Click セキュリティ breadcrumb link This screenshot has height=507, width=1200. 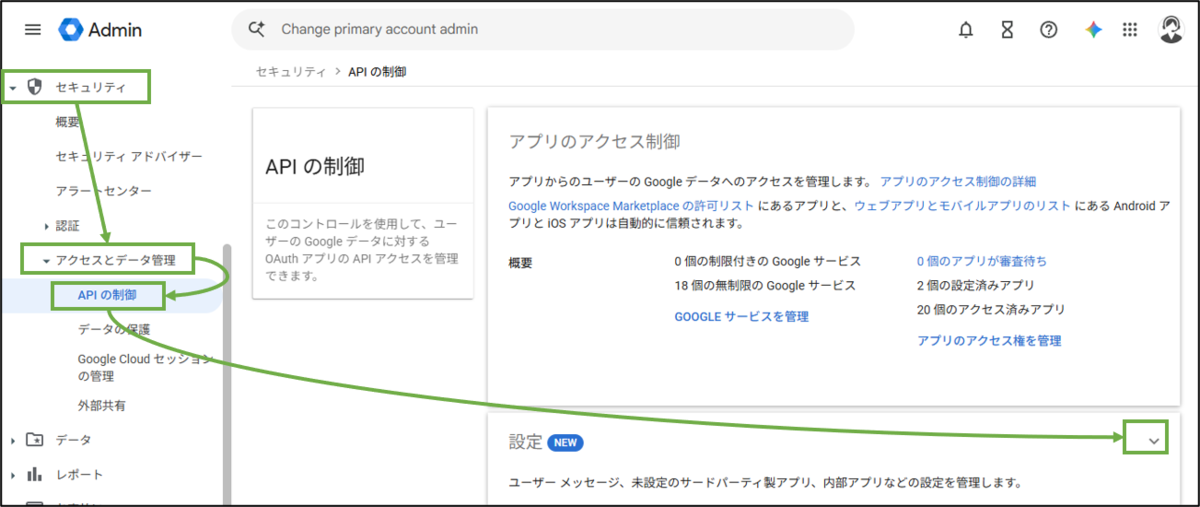[x=290, y=72]
